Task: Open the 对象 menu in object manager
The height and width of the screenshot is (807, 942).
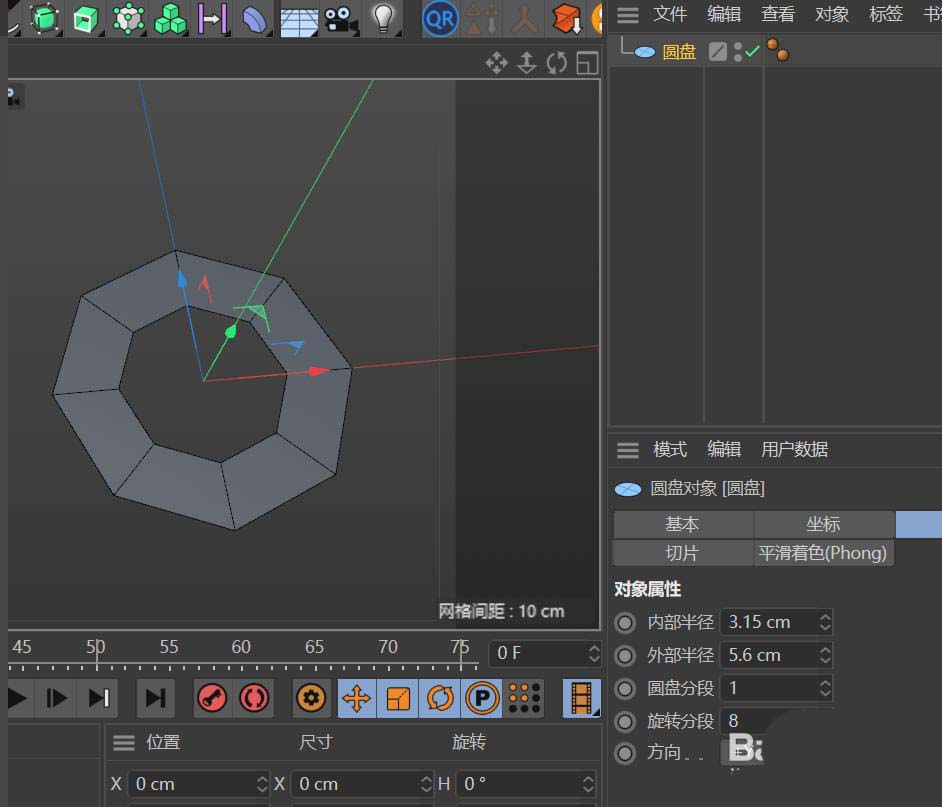Action: click(x=831, y=14)
